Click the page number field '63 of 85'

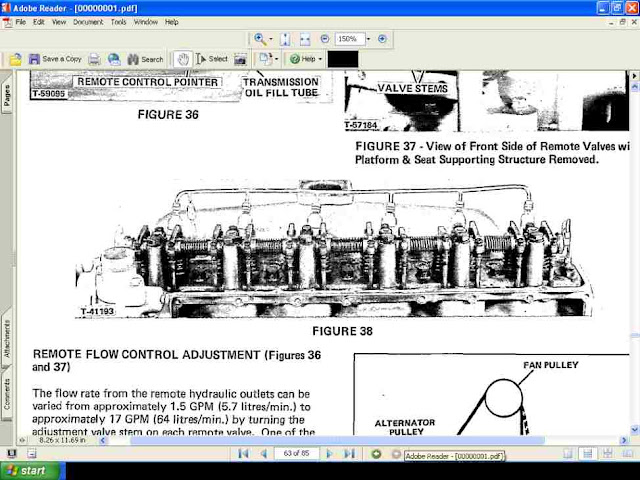[298, 454]
